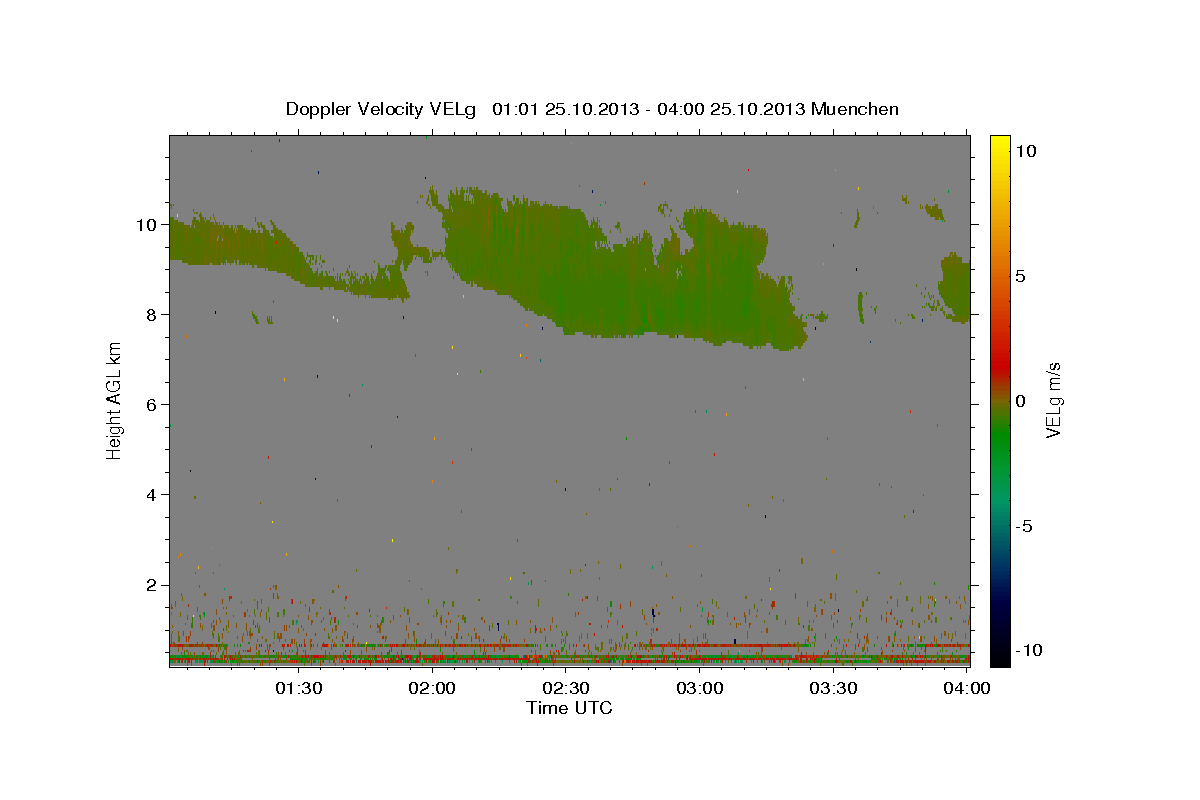
Task: Click the date range text '01:01 25.10.2013 - 04:00 25.10.2013'
Action: [650, 109]
